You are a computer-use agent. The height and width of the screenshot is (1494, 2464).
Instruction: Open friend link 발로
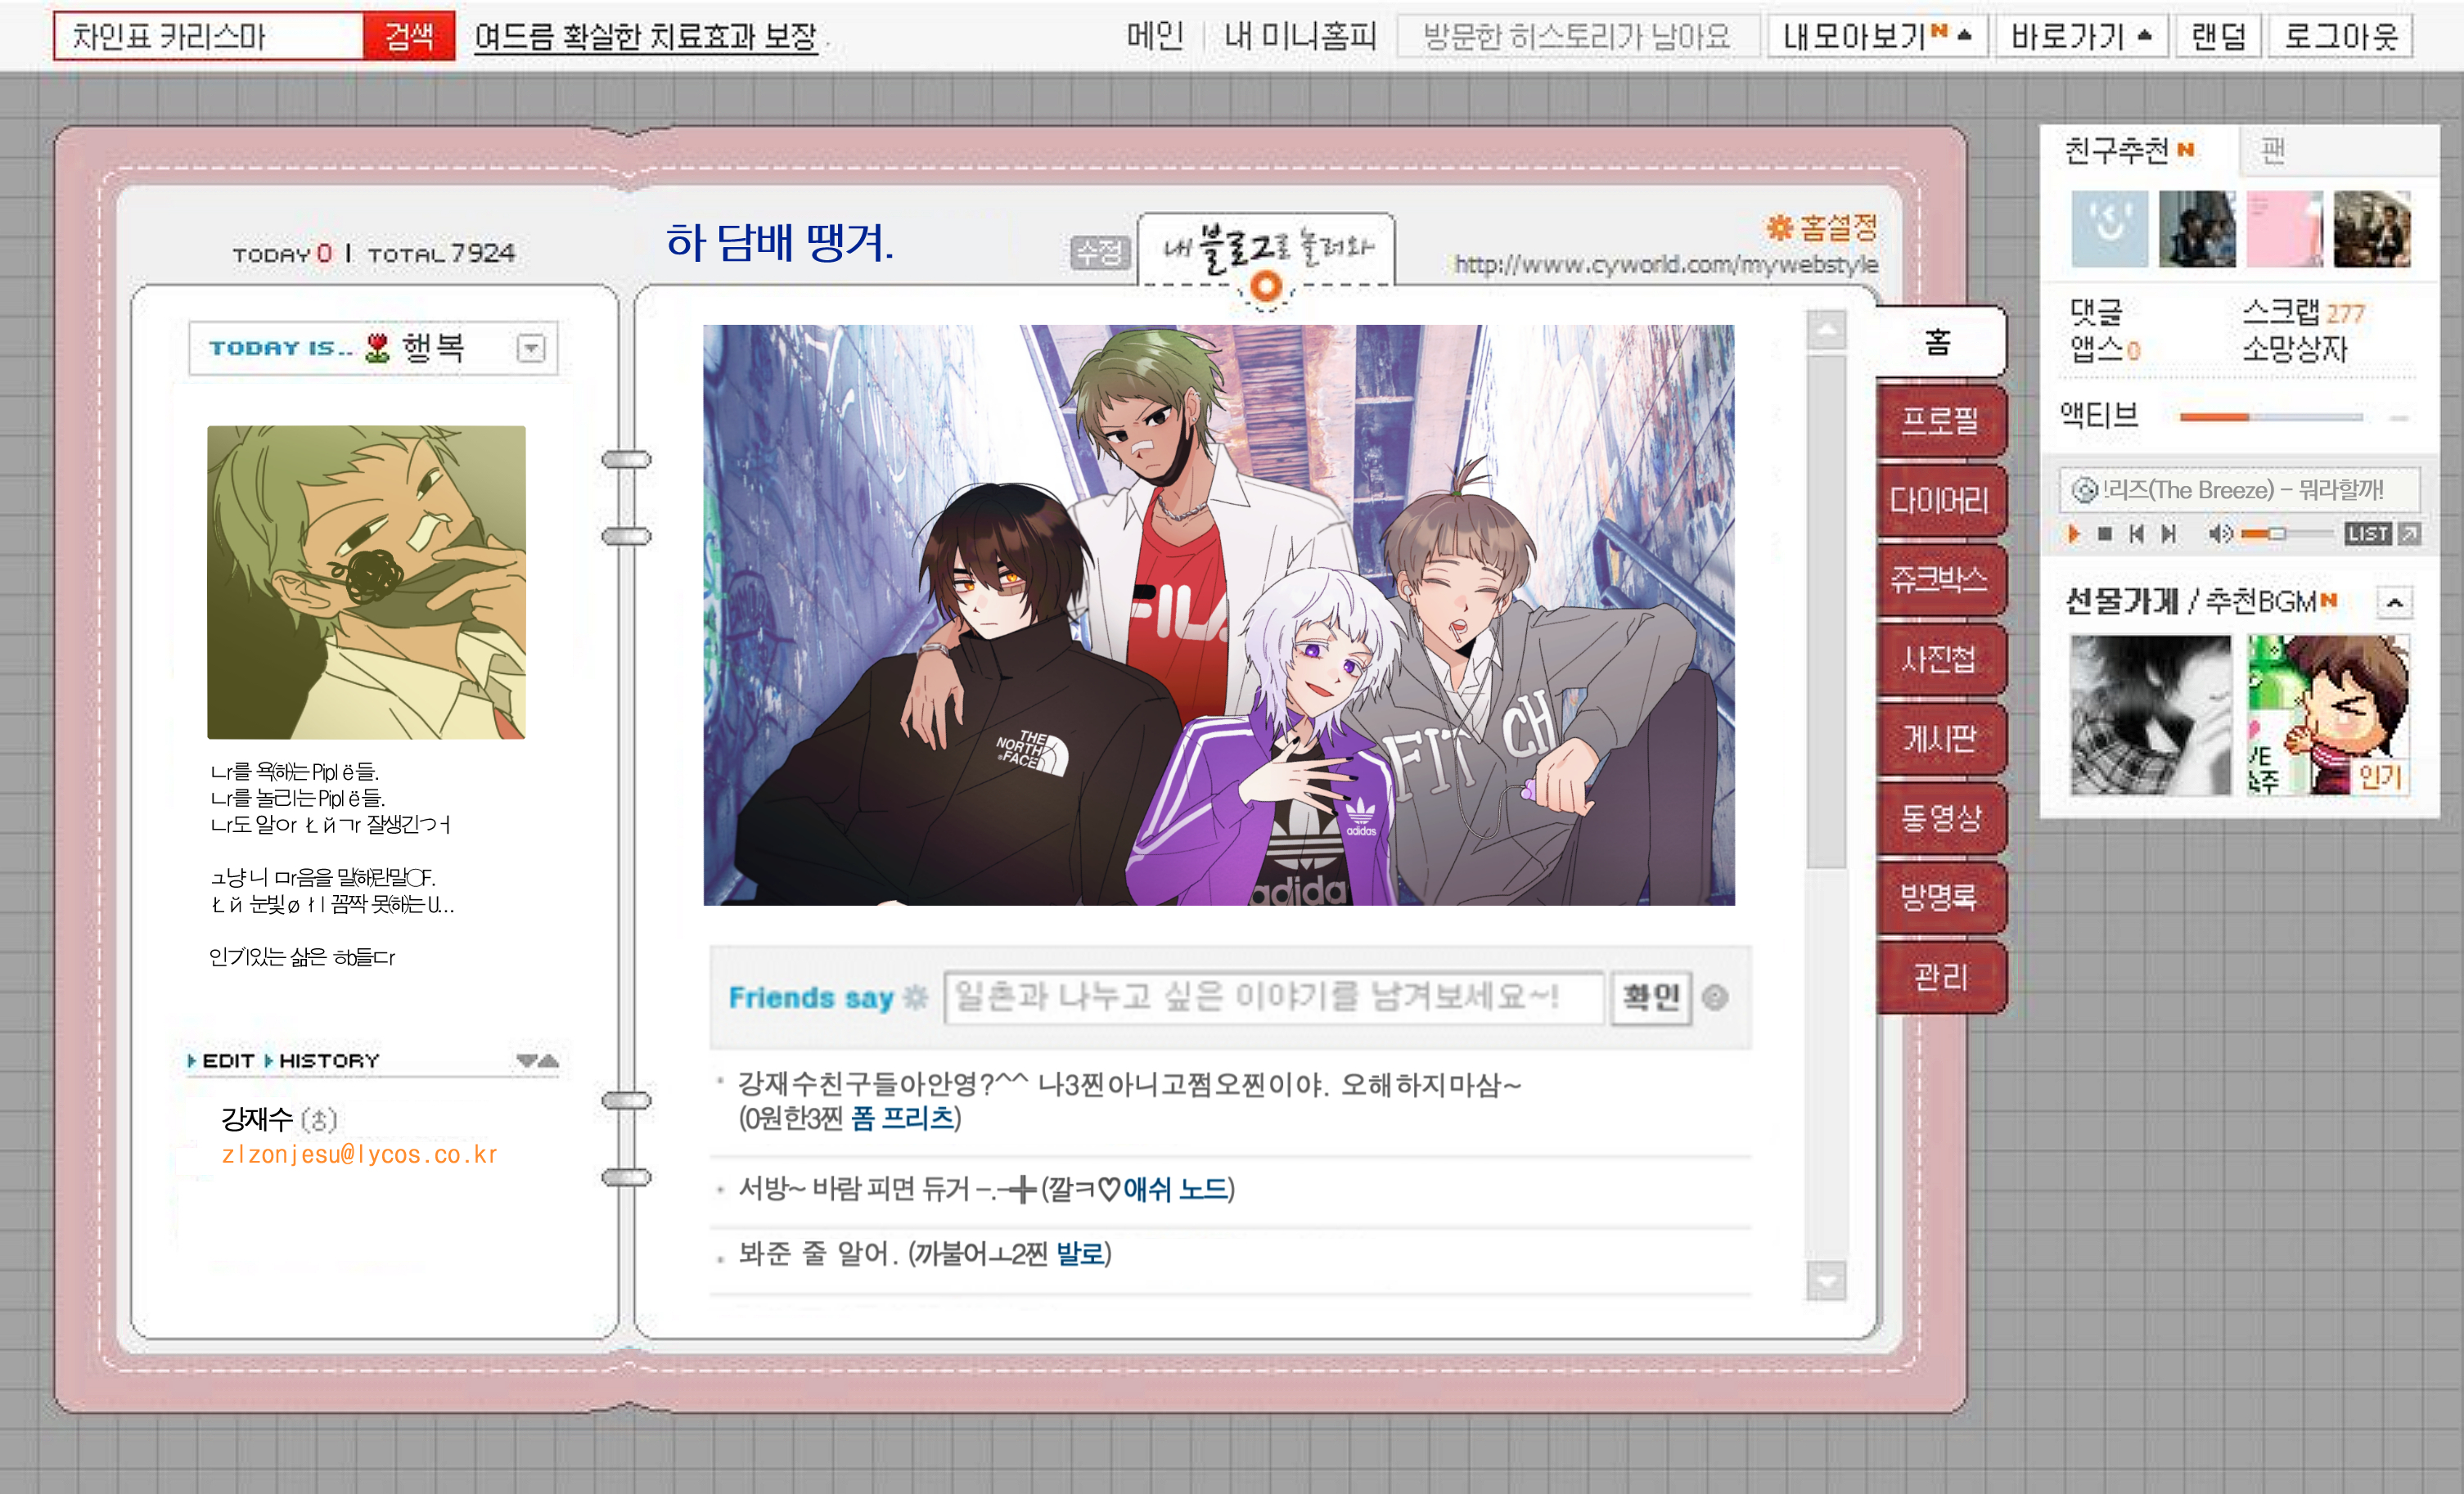pos(1080,1254)
